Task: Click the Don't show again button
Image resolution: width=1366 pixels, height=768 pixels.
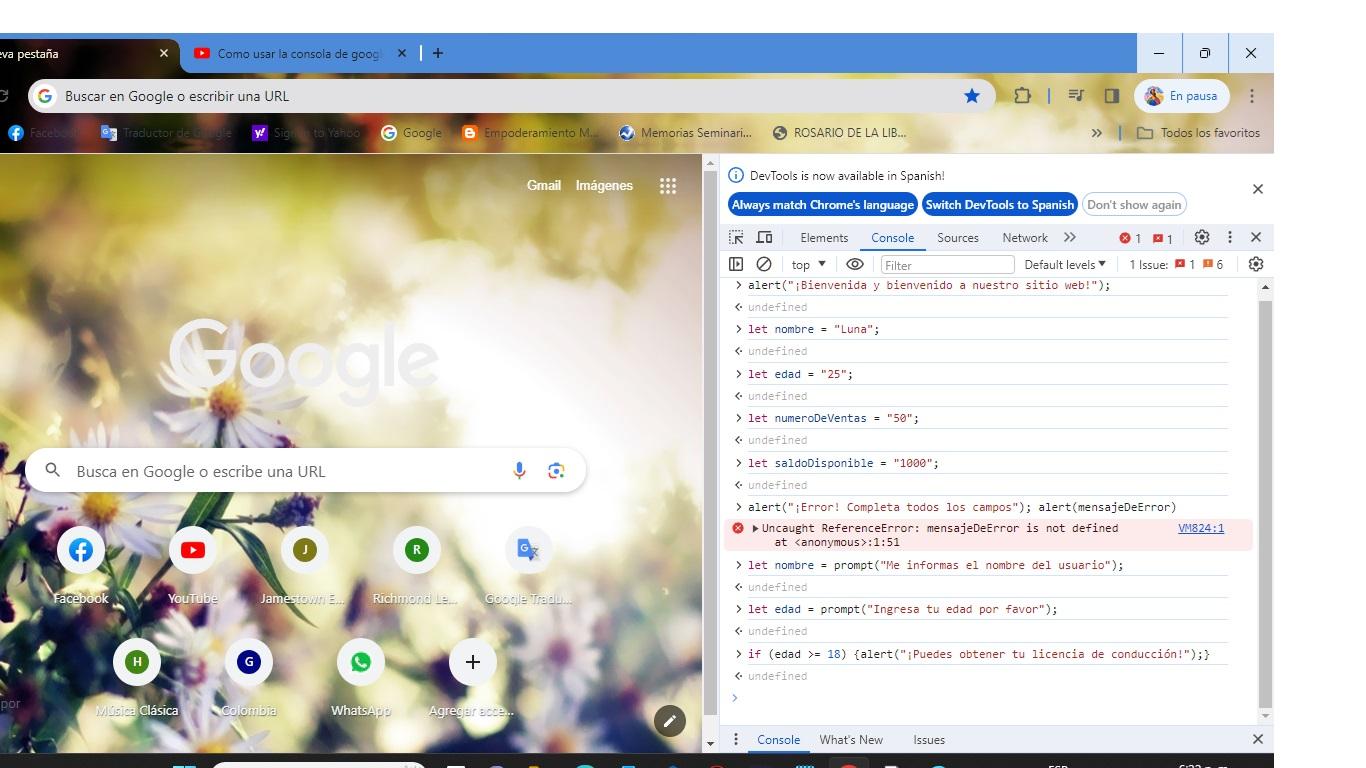Action: tap(1134, 204)
